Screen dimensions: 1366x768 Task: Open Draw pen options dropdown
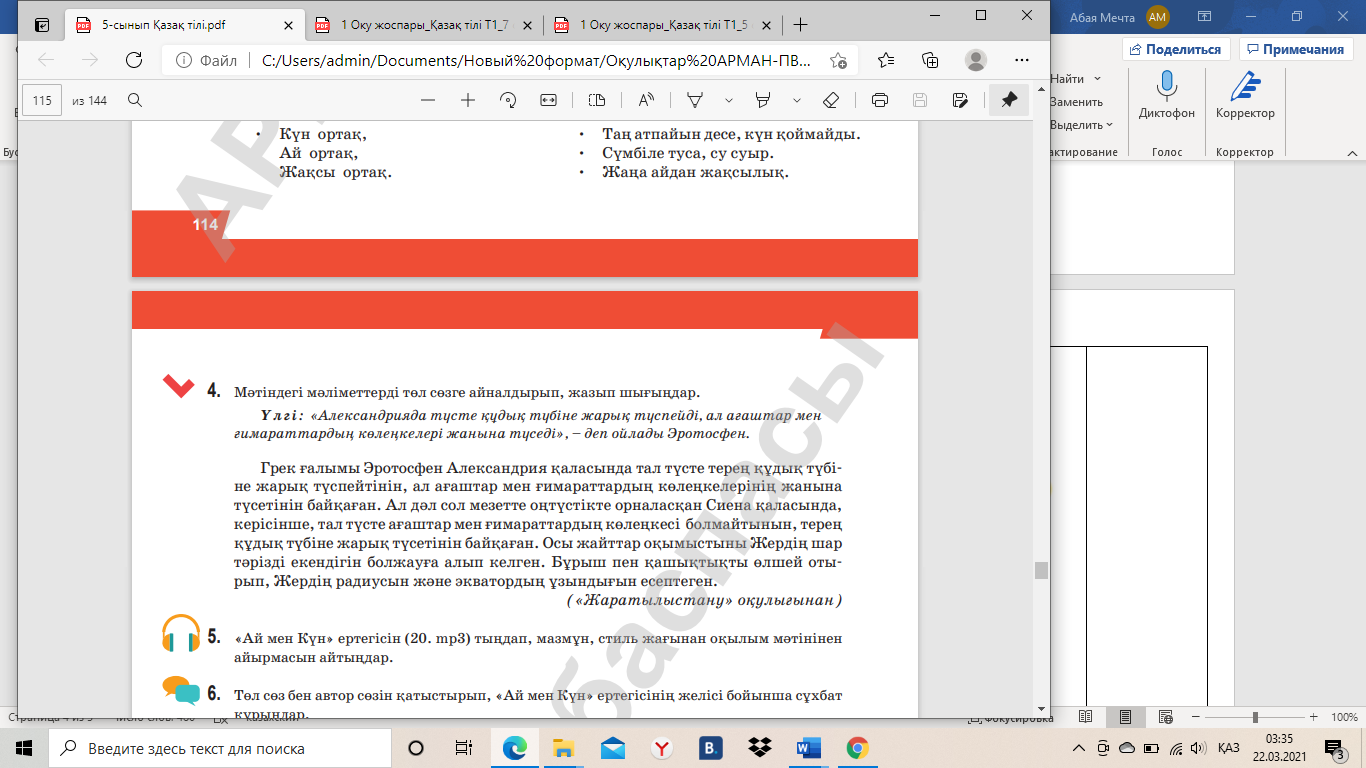point(729,100)
